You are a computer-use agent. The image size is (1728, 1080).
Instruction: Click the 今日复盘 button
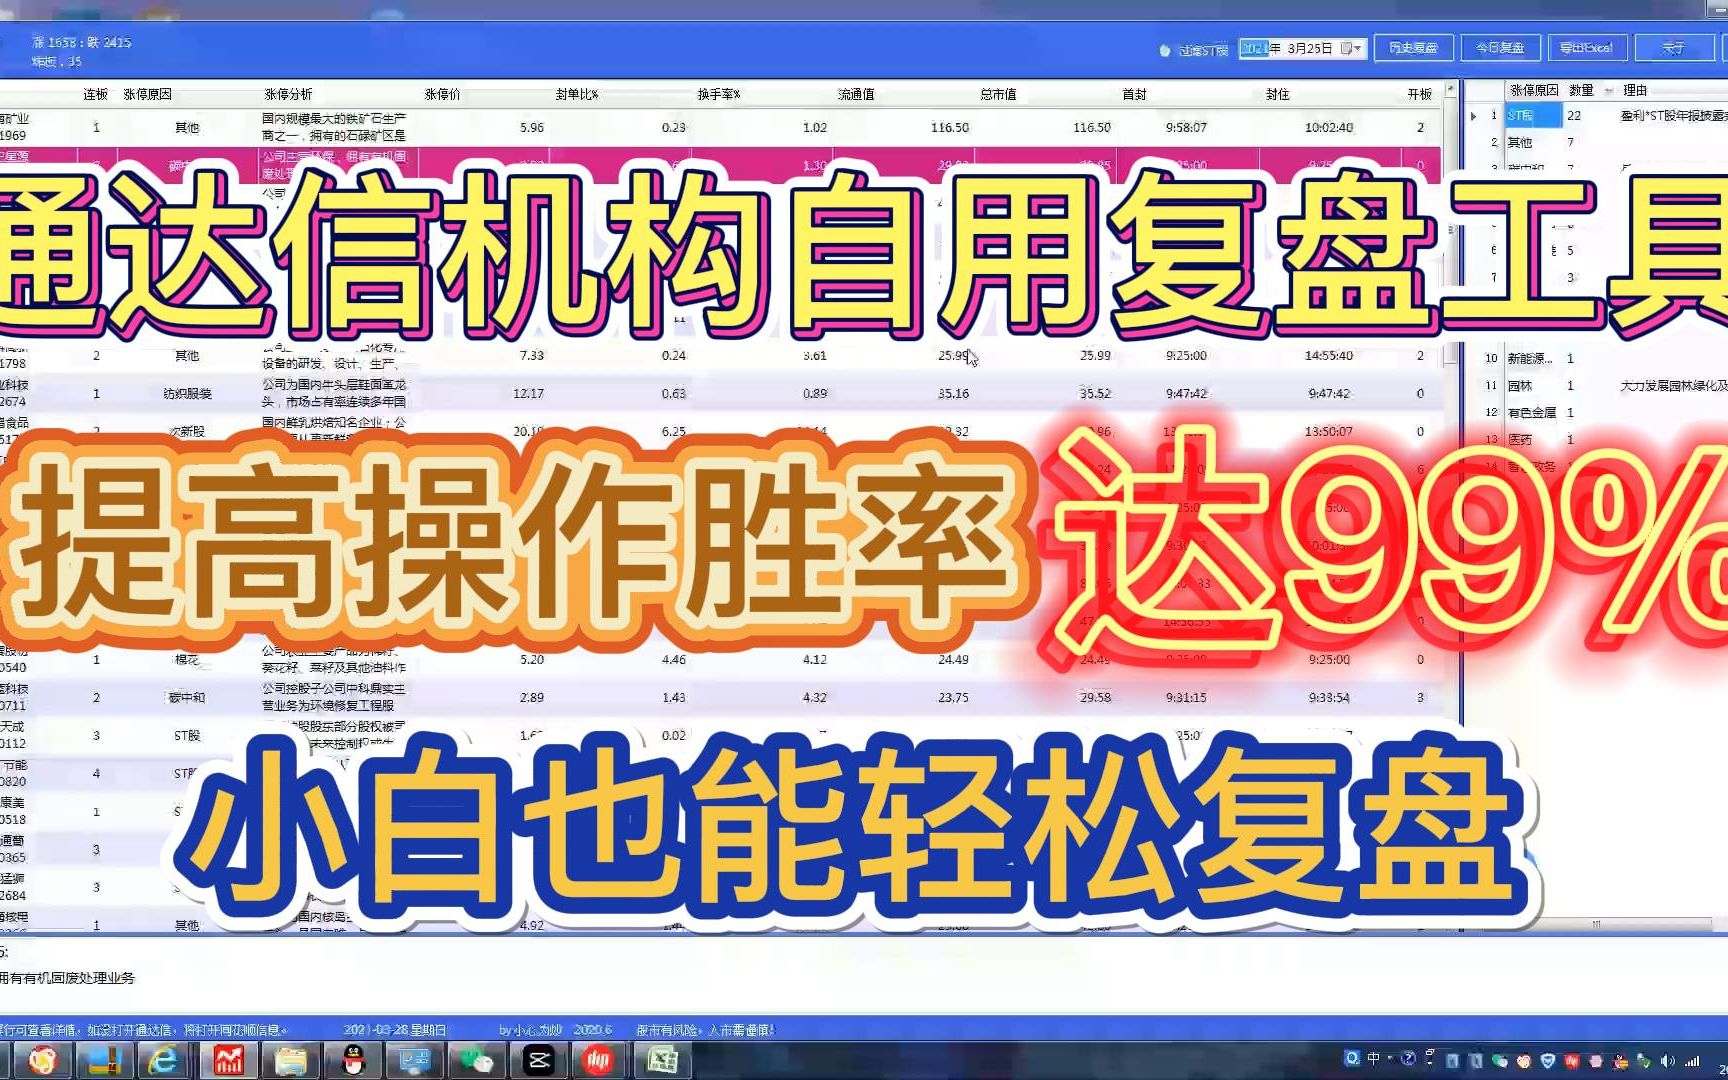[1500, 48]
